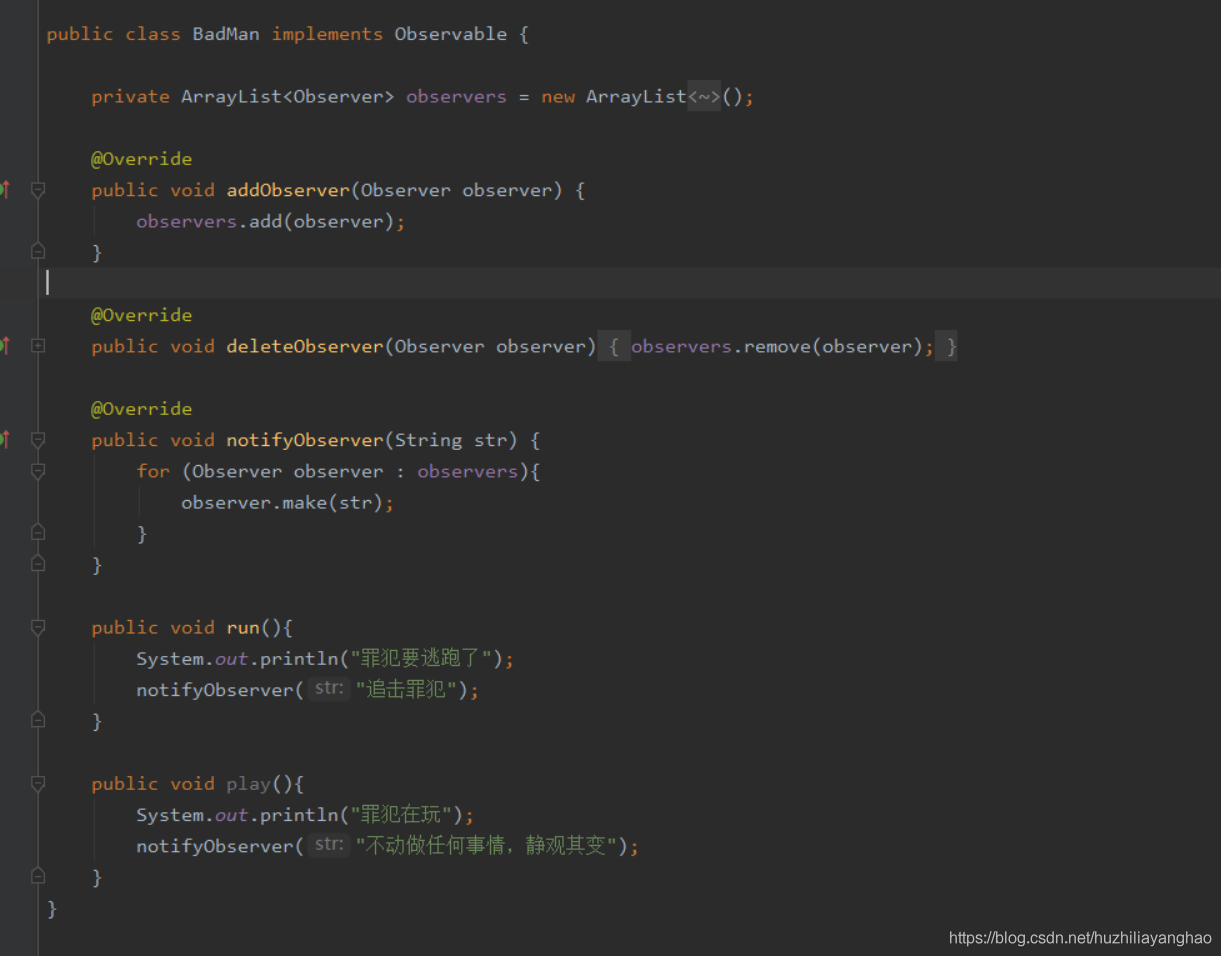Click the play method name
1222x957 pixels.
248,783
